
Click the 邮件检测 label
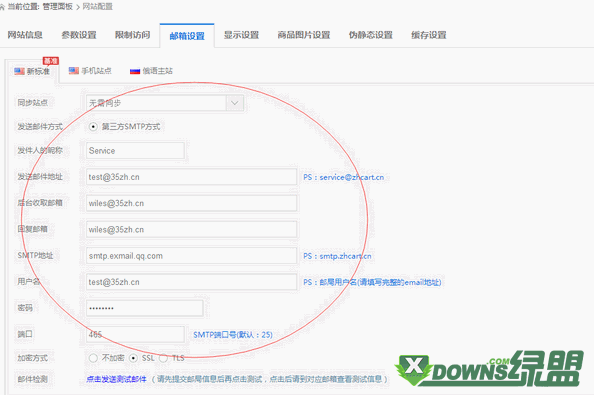coord(33,379)
